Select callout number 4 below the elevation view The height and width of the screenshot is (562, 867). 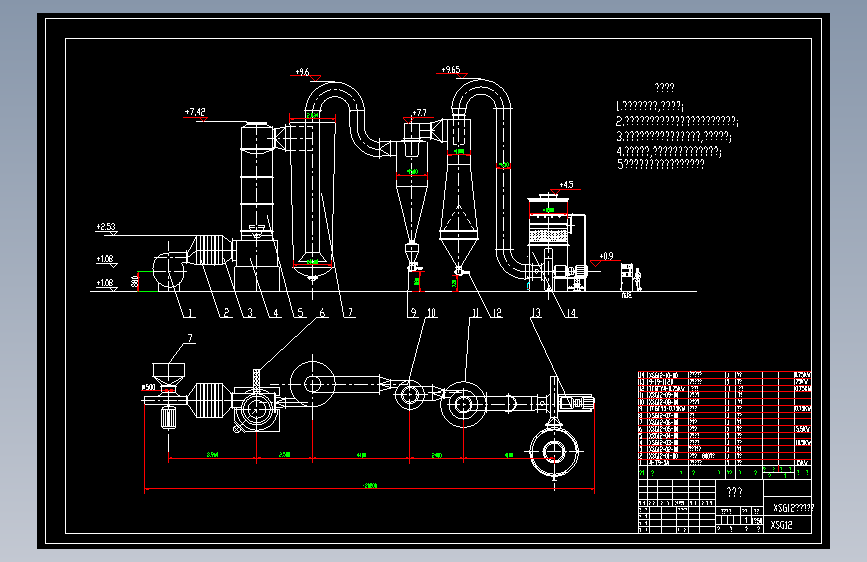click(x=275, y=313)
